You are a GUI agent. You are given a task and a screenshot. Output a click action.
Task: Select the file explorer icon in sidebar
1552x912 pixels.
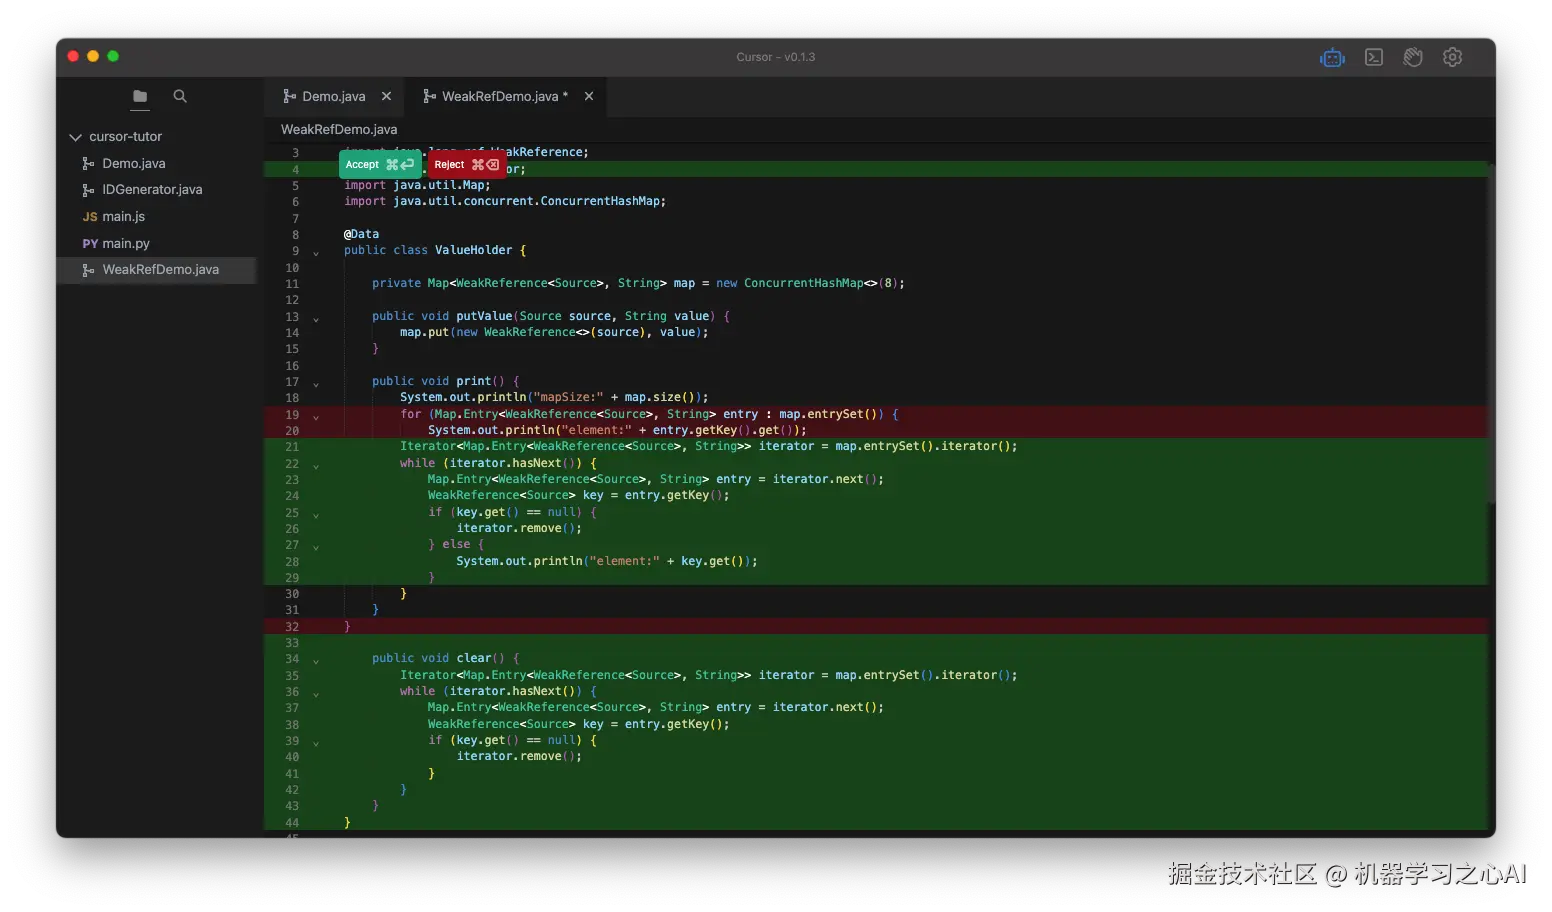point(139,96)
